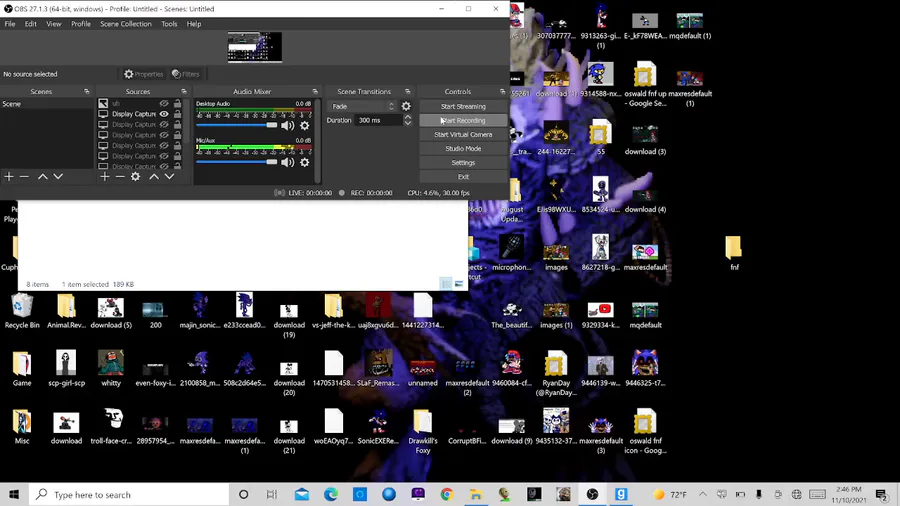The height and width of the screenshot is (506, 900).
Task: Switch Explorer window to large icons view
Action: 459,283
